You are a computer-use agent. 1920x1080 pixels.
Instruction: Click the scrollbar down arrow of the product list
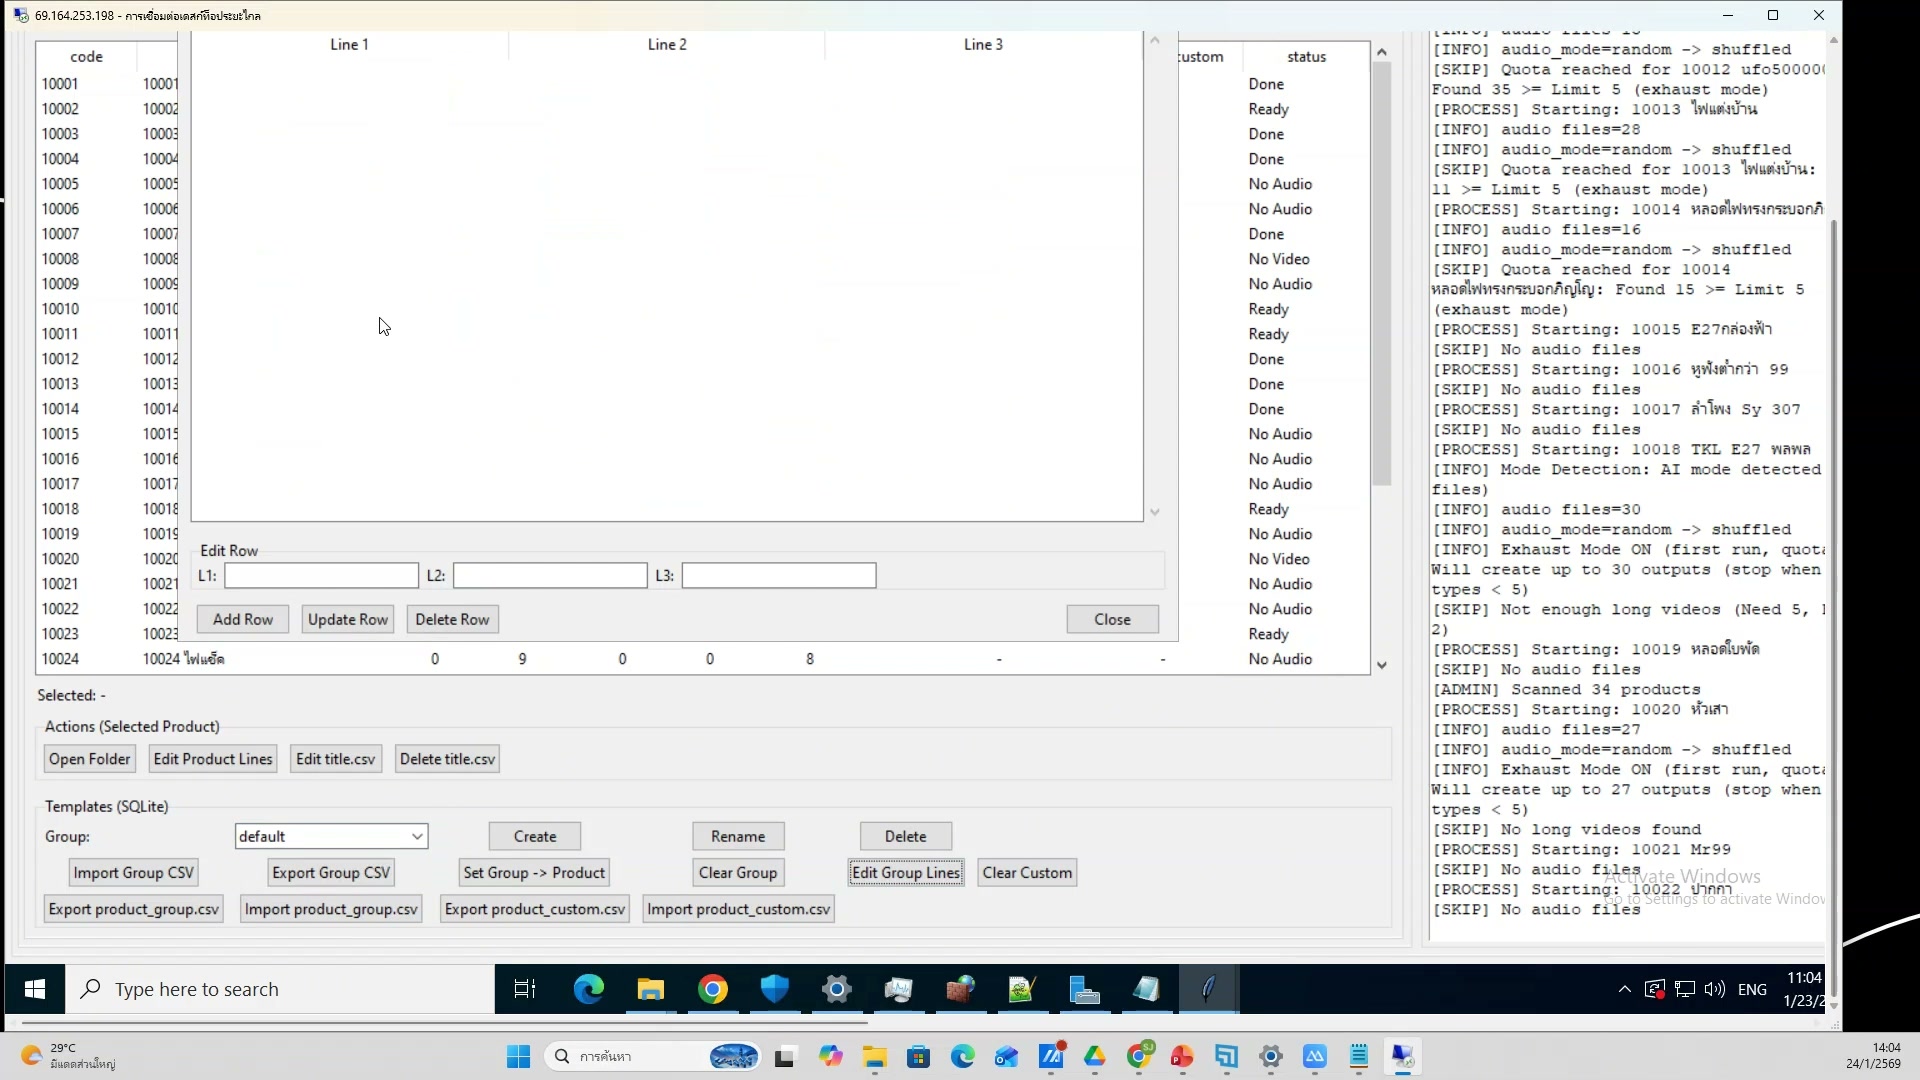(x=1383, y=664)
